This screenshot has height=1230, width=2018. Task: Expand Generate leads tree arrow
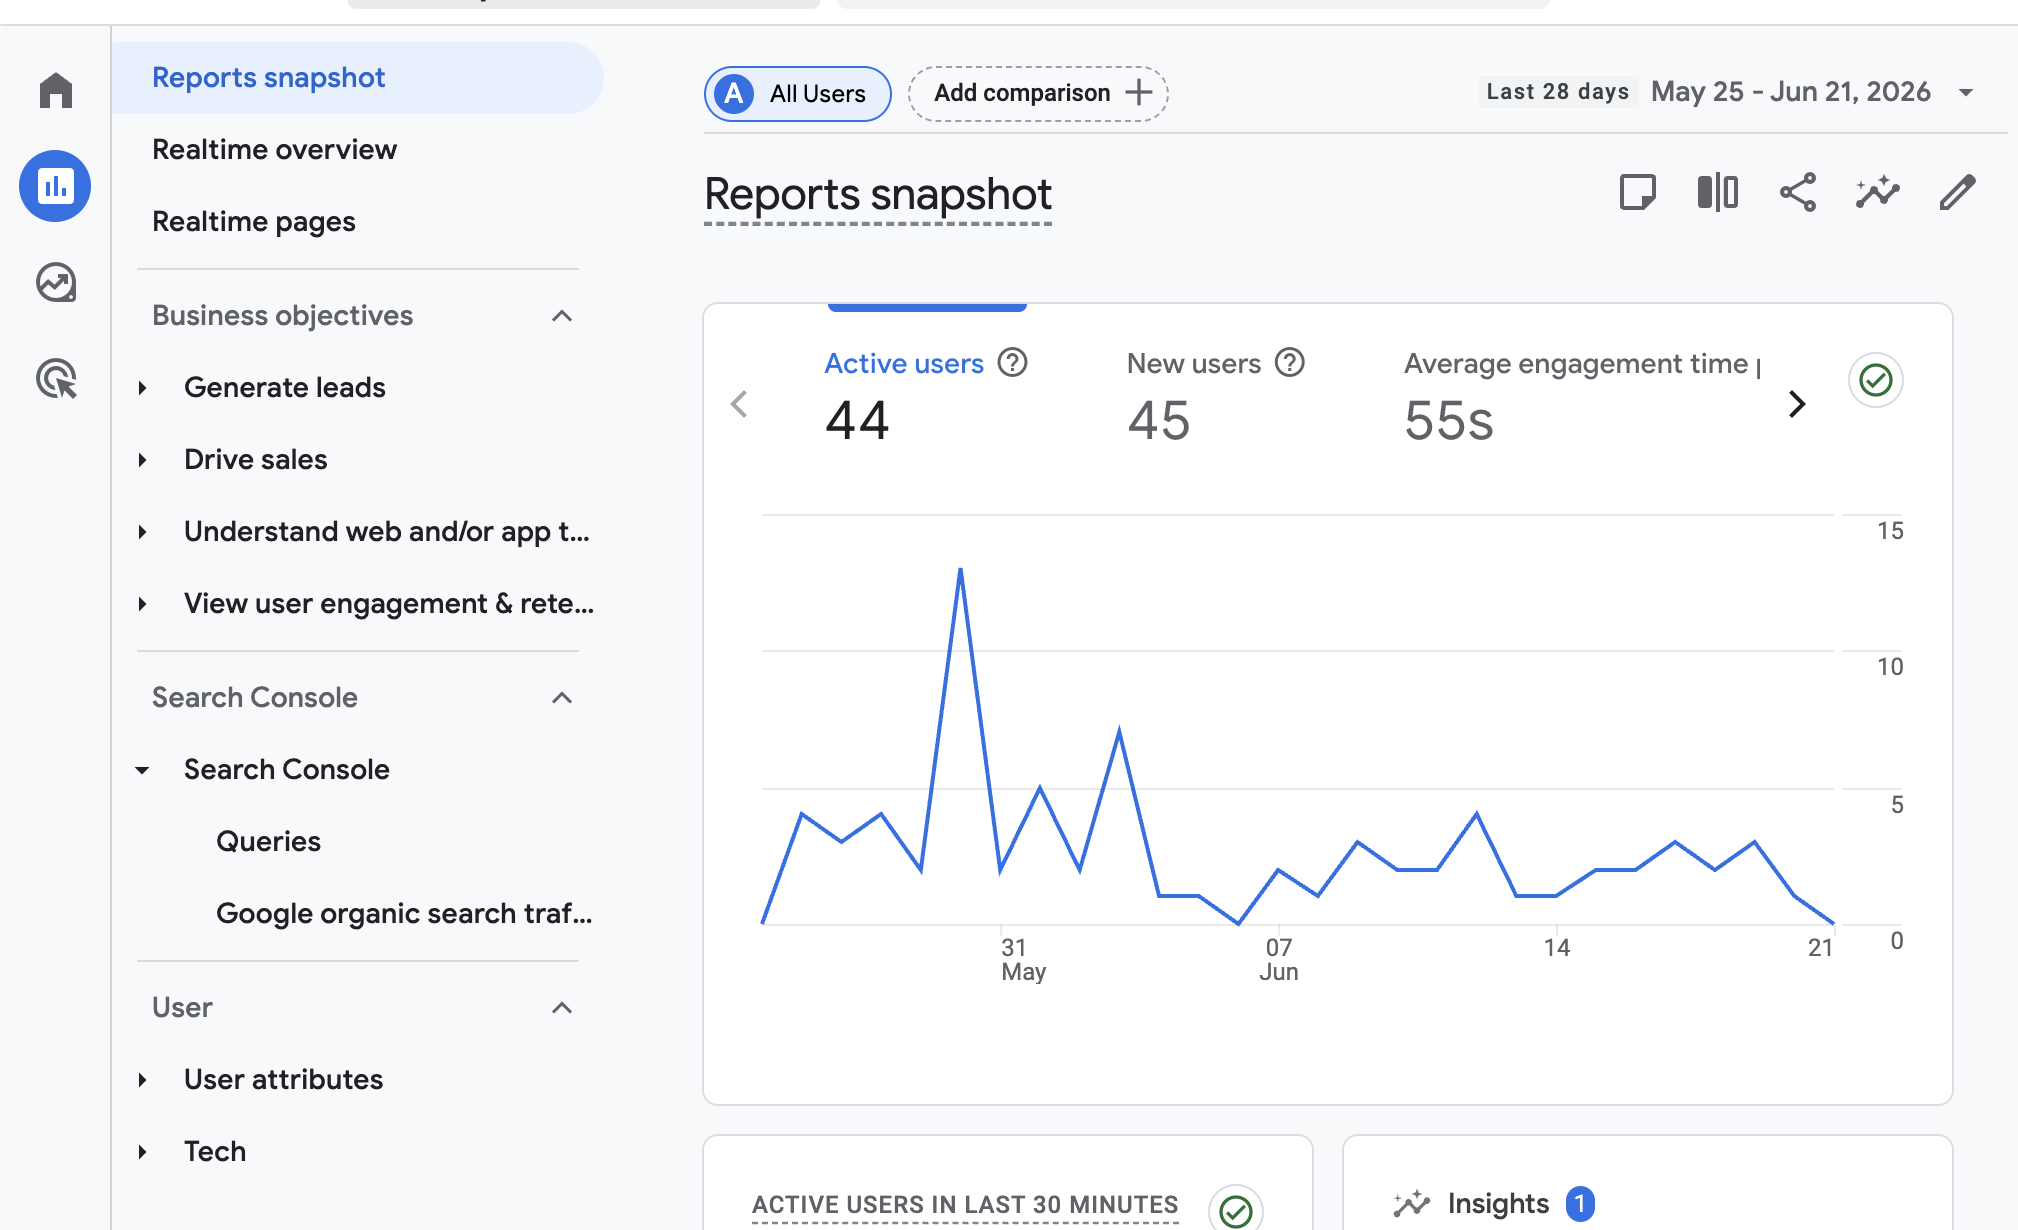coord(142,388)
